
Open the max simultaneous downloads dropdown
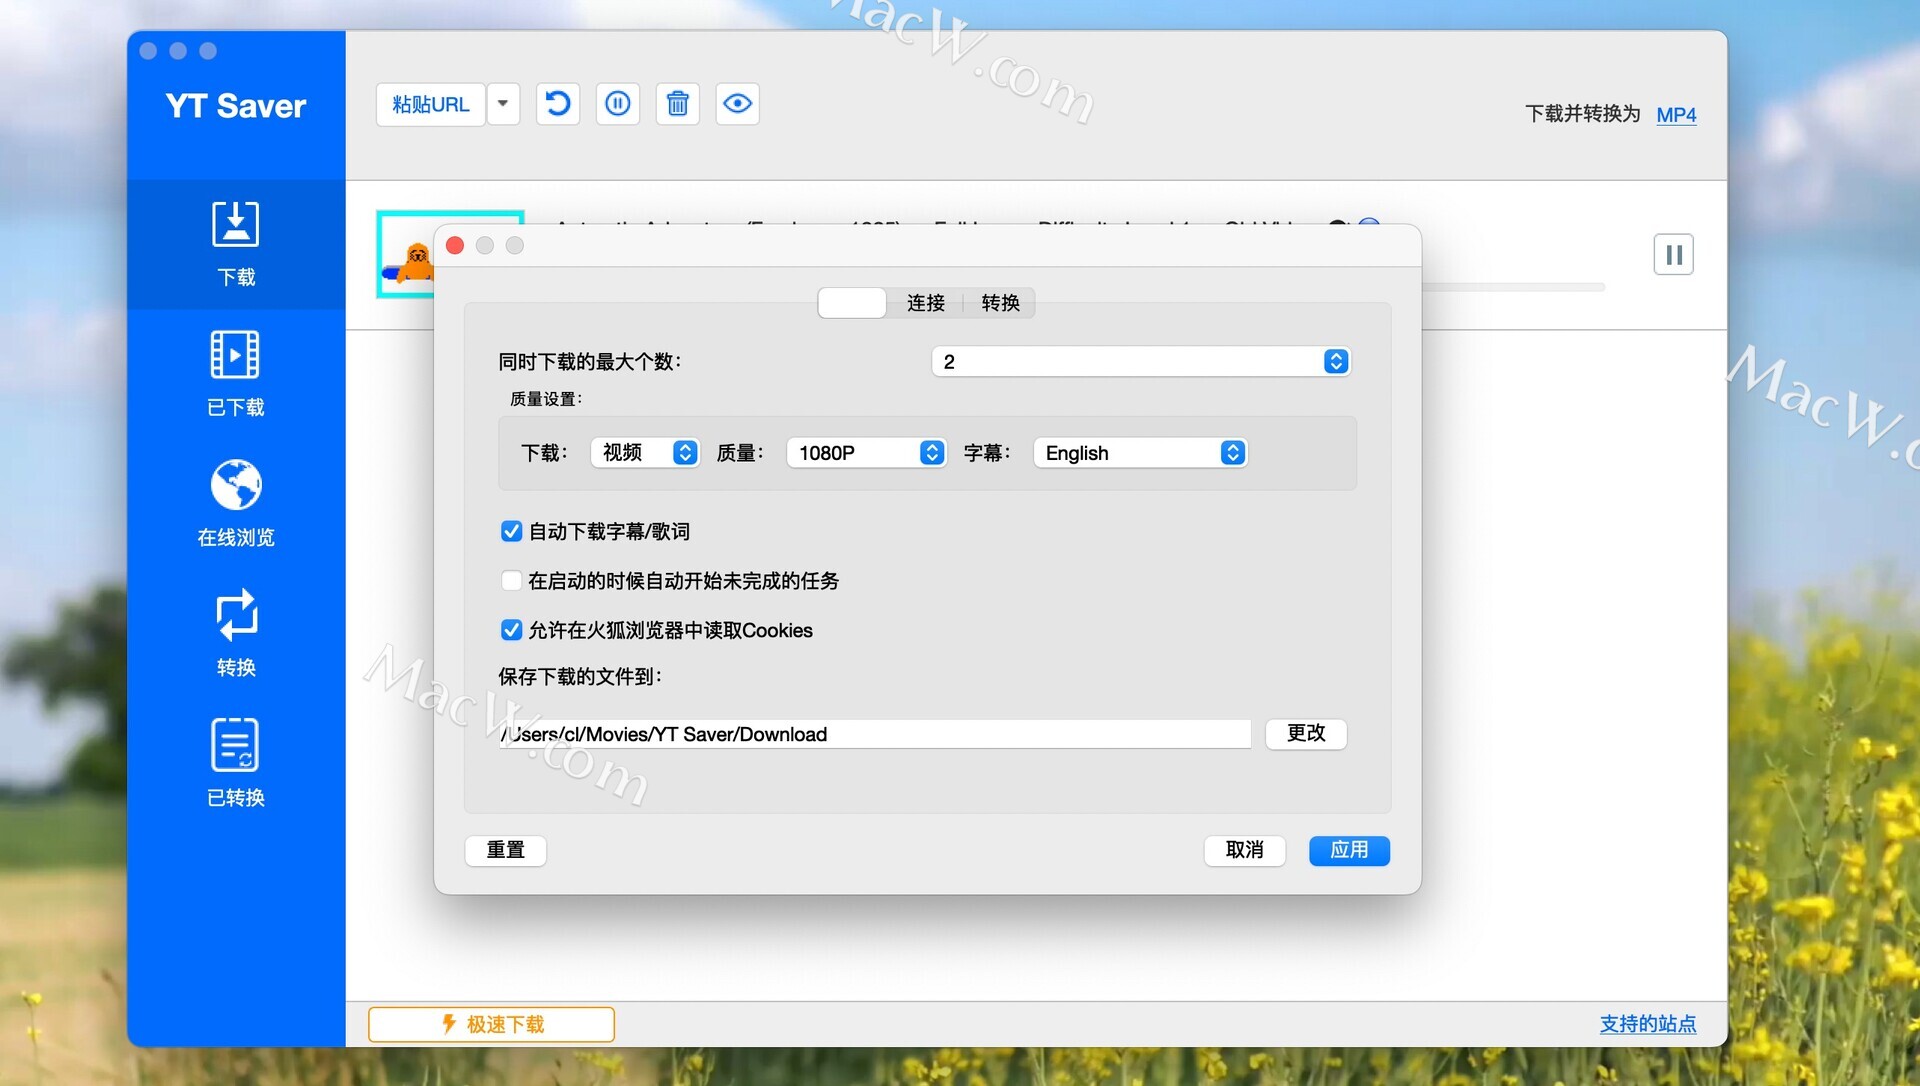click(1141, 362)
